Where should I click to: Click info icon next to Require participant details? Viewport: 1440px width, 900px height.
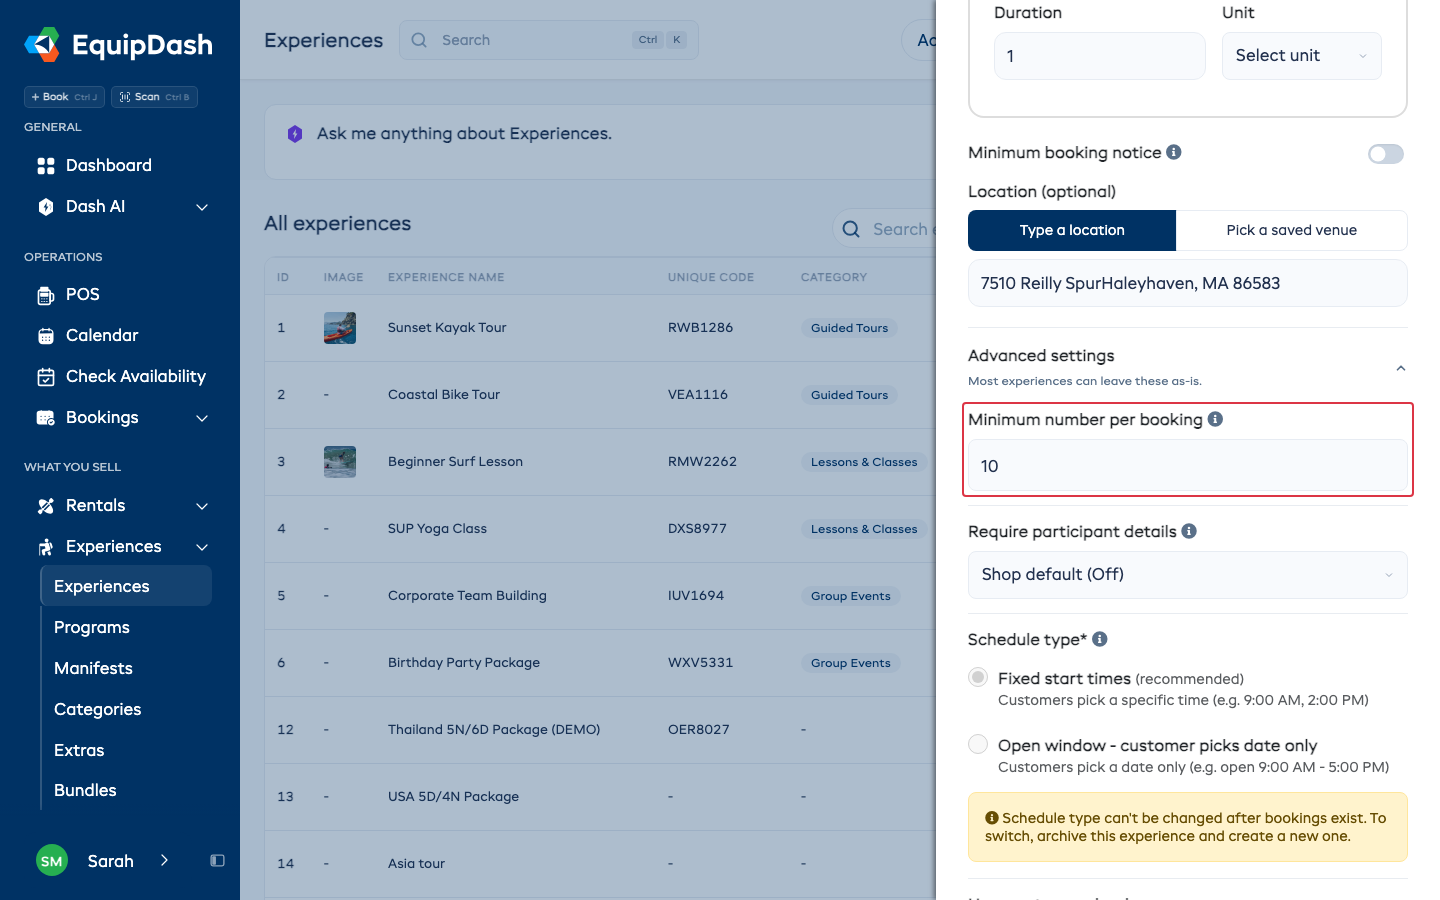1189,531
